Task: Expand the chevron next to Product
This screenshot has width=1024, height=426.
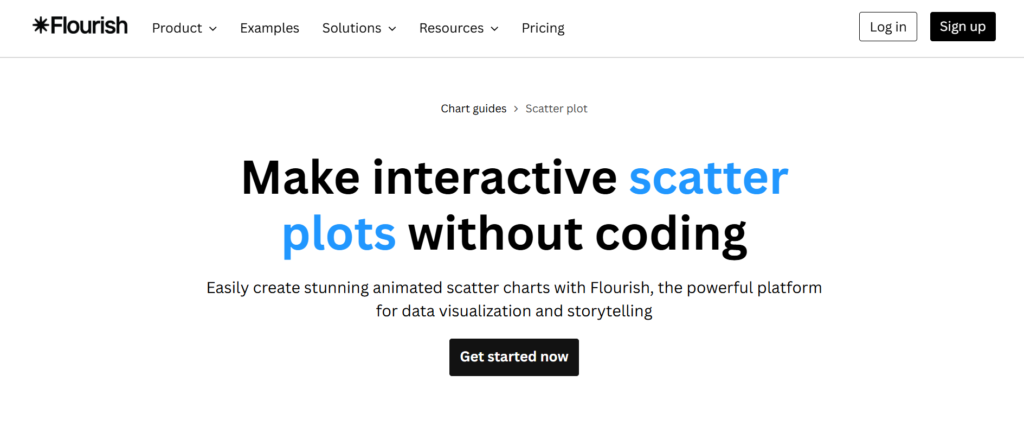Action: pyautogui.click(x=212, y=29)
